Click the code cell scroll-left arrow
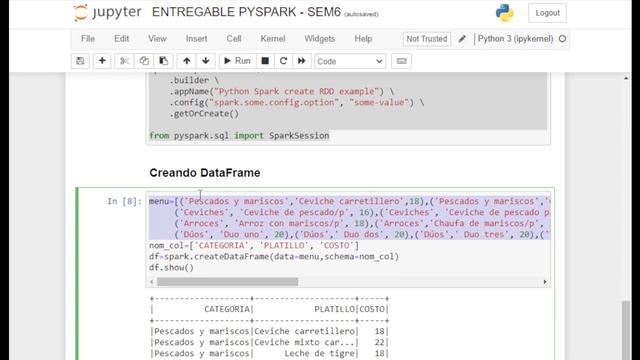Image resolution: width=640 pixels, height=360 pixels. [152, 282]
